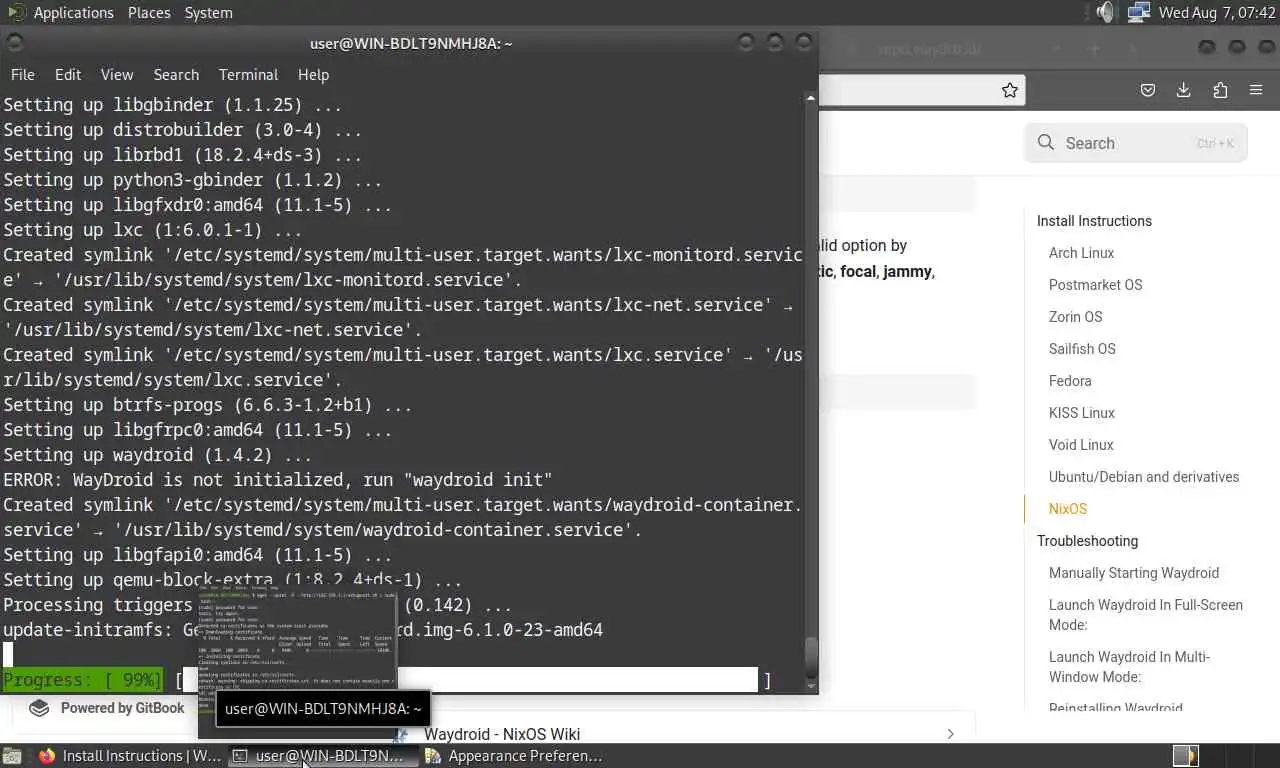Open the KISS Linux section link
This screenshot has width=1280, height=768.
coord(1081,413)
